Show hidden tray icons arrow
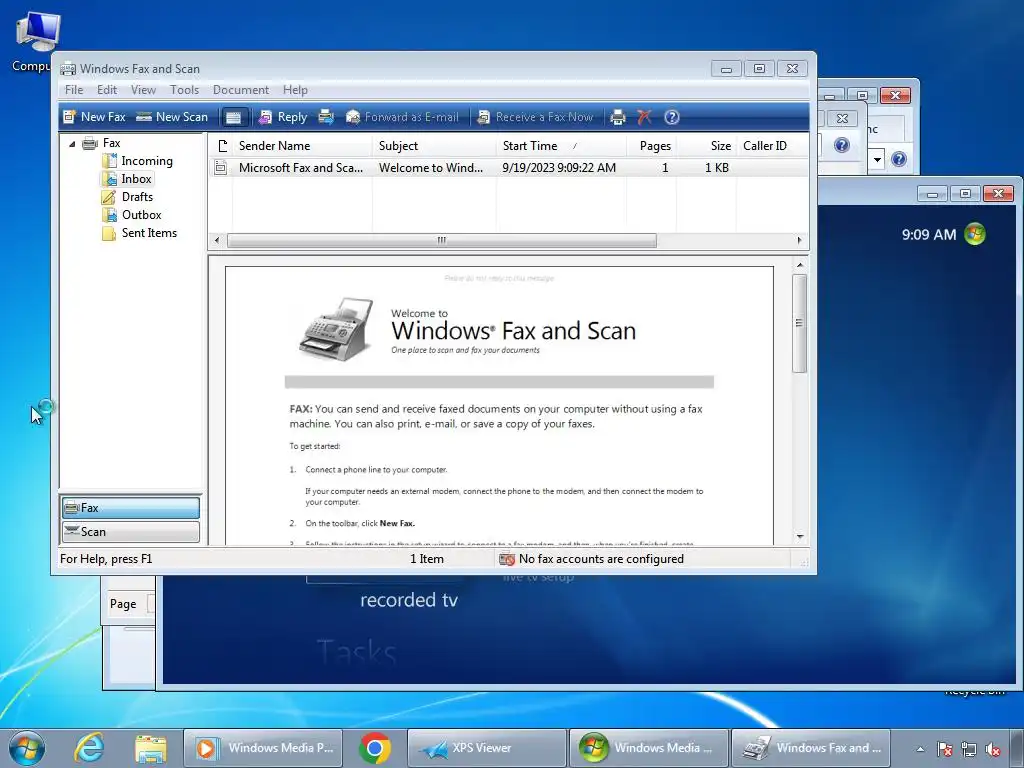 click(x=920, y=749)
